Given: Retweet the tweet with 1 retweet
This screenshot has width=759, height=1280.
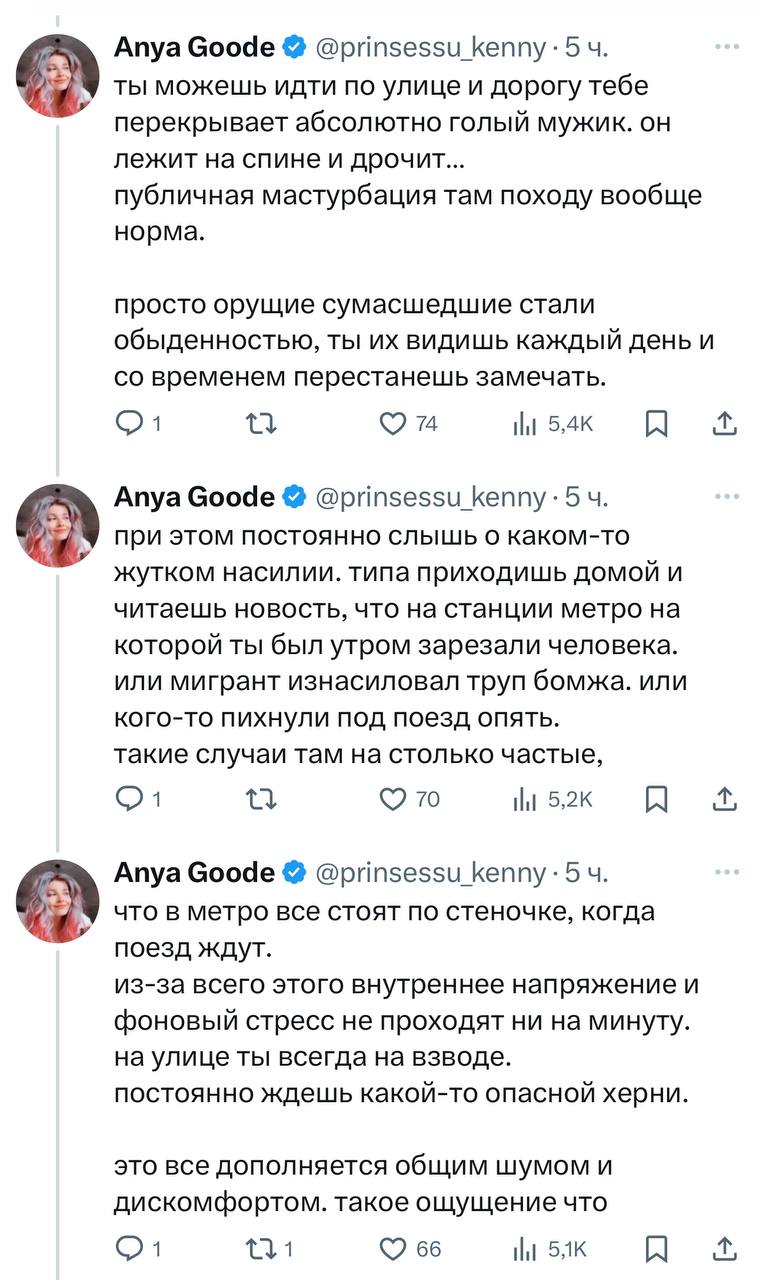Looking at the screenshot, I should 261,1248.
